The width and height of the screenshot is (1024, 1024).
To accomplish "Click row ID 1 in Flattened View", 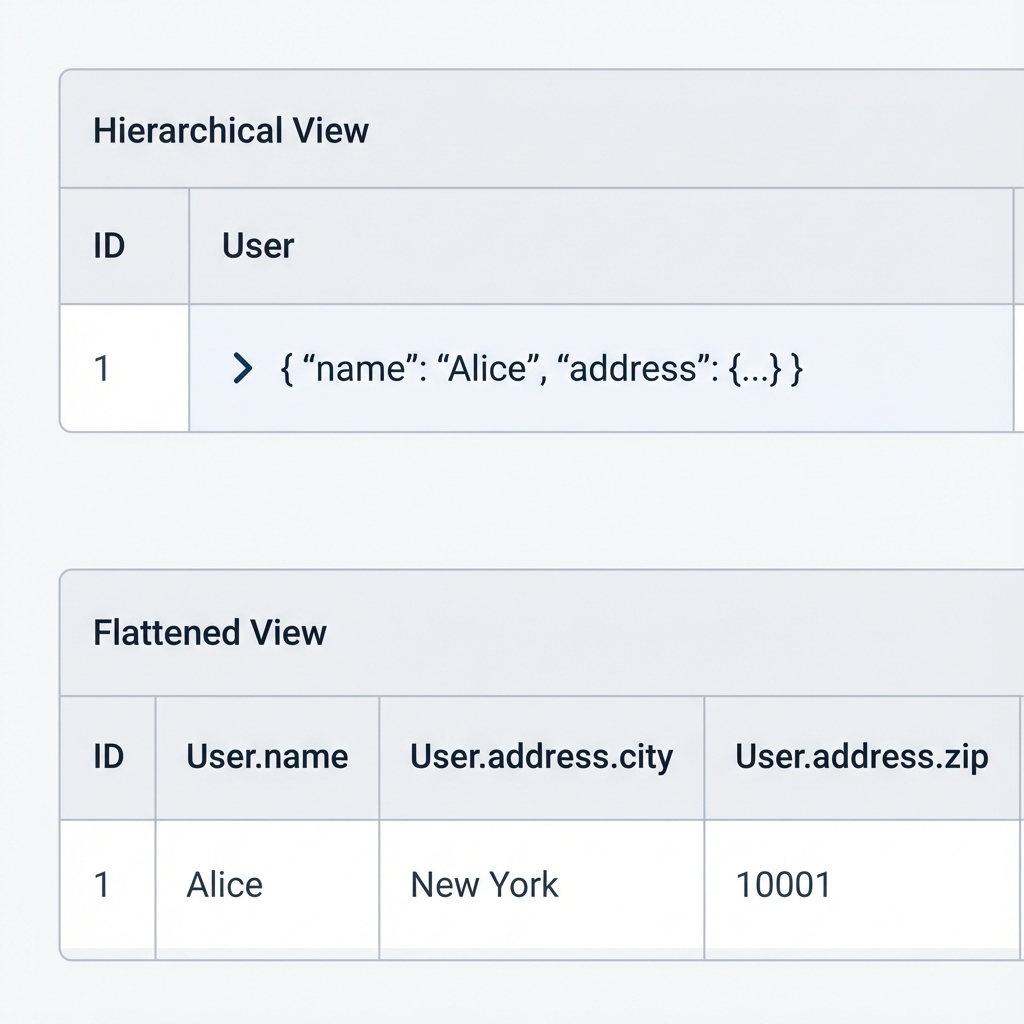I will pos(102,885).
